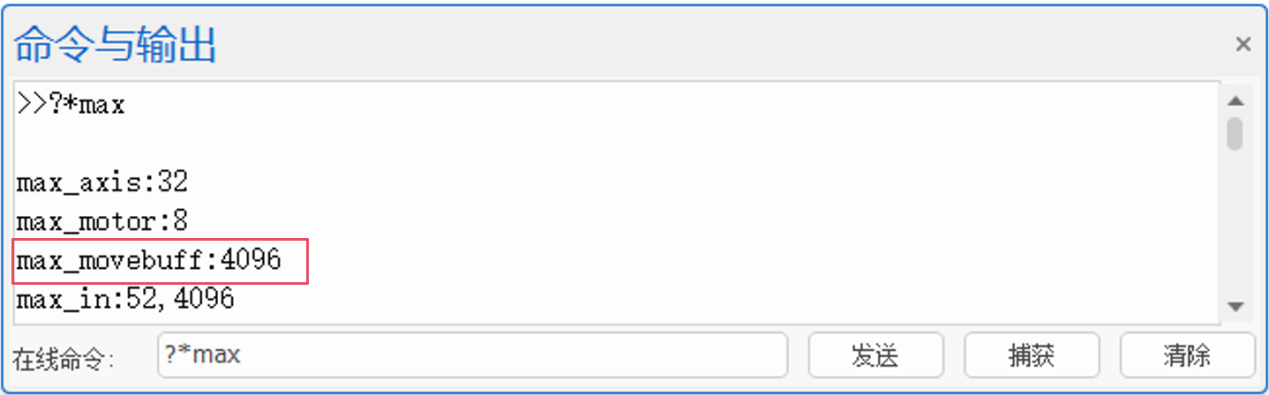Screen dimensions: 1269x395
Task: Click the output scrollbar up arrow
Action: (1235, 101)
